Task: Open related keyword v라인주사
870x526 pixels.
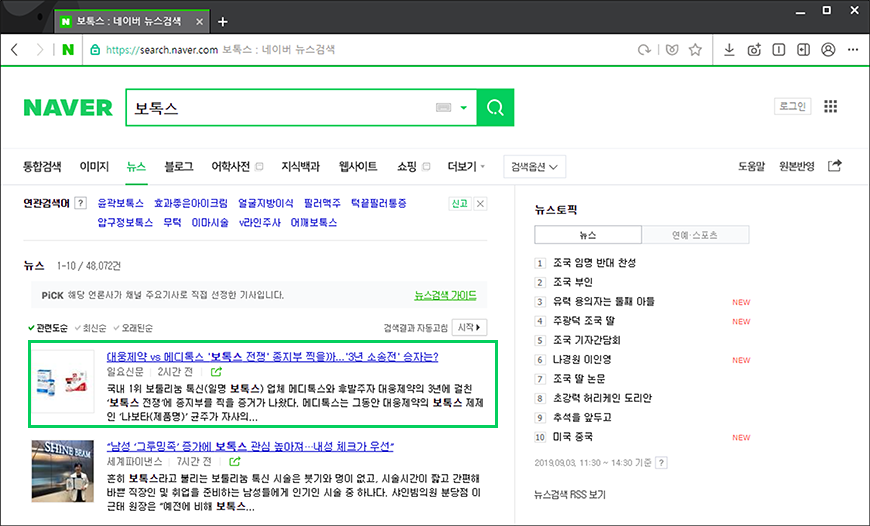Action: [x=260, y=222]
